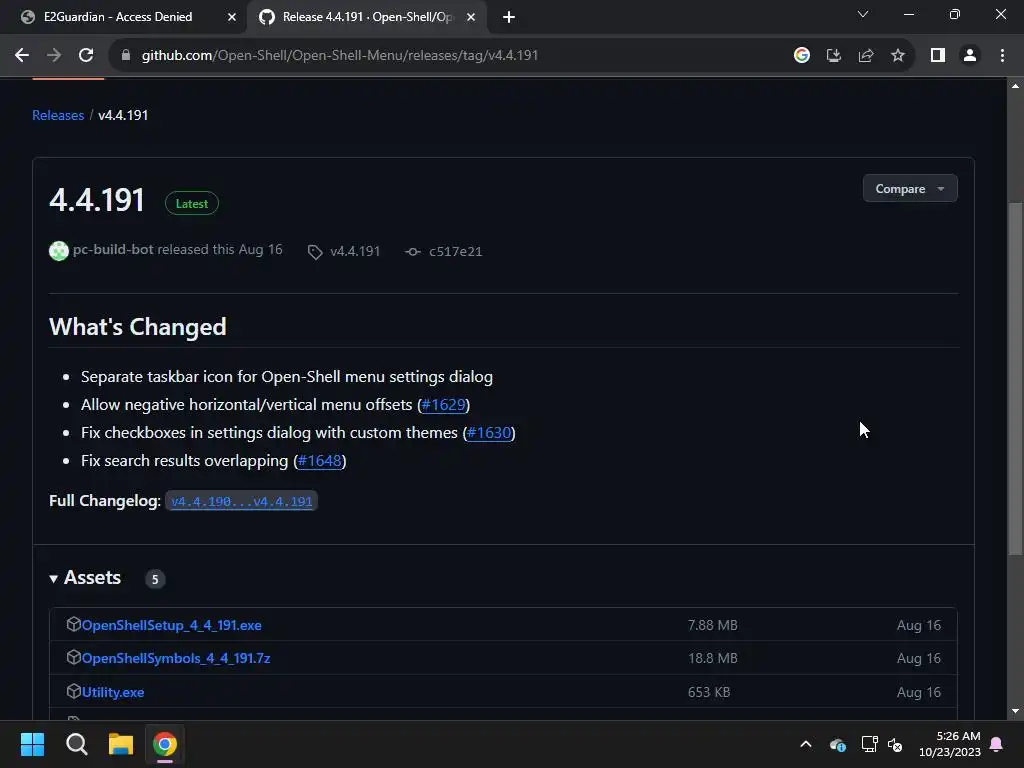Go back using the browser back arrow
Viewport: 1024px width, 768px height.
pyautogui.click(x=22, y=56)
